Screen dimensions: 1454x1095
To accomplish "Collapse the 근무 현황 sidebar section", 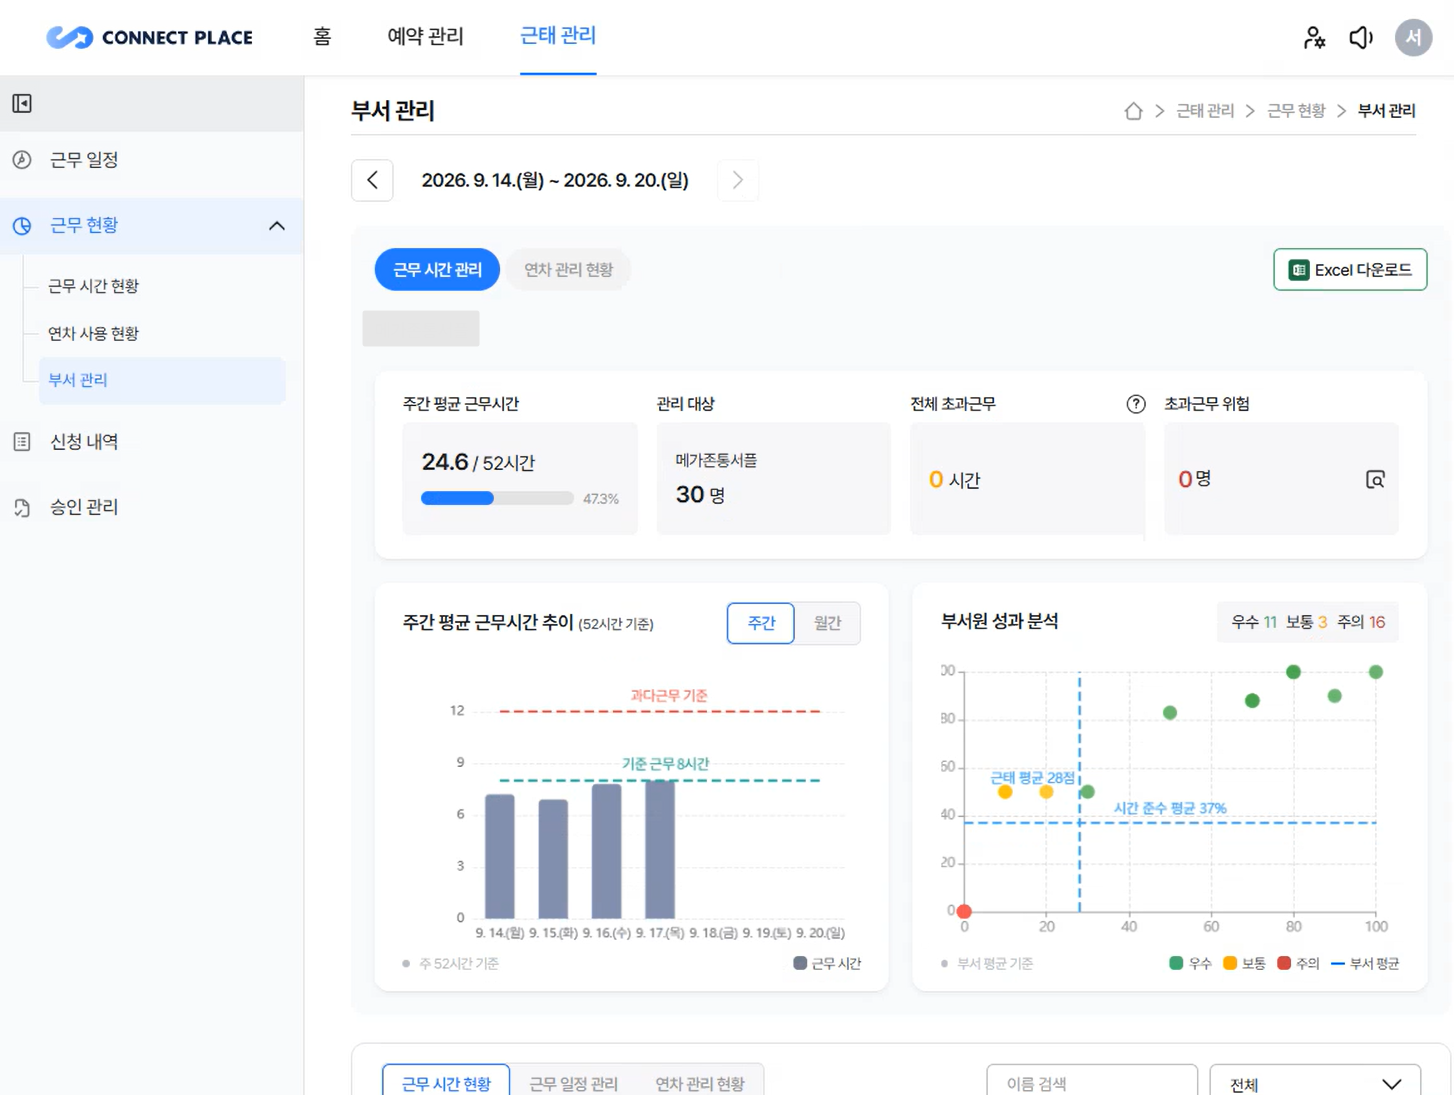I will pos(277,226).
